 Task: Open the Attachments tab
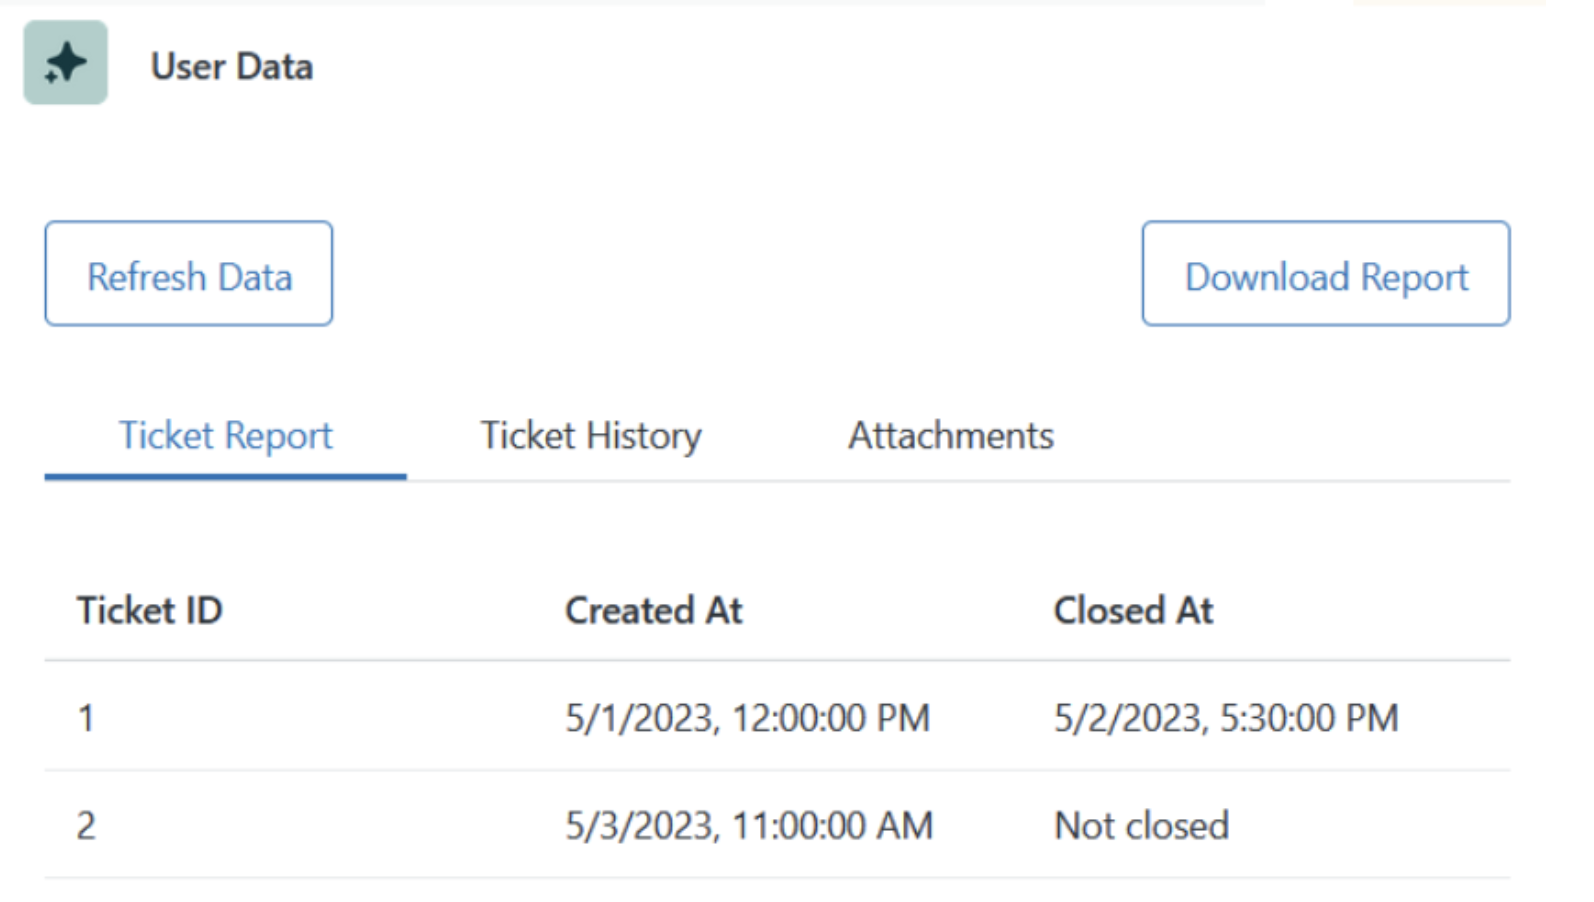pyautogui.click(x=950, y=437)
